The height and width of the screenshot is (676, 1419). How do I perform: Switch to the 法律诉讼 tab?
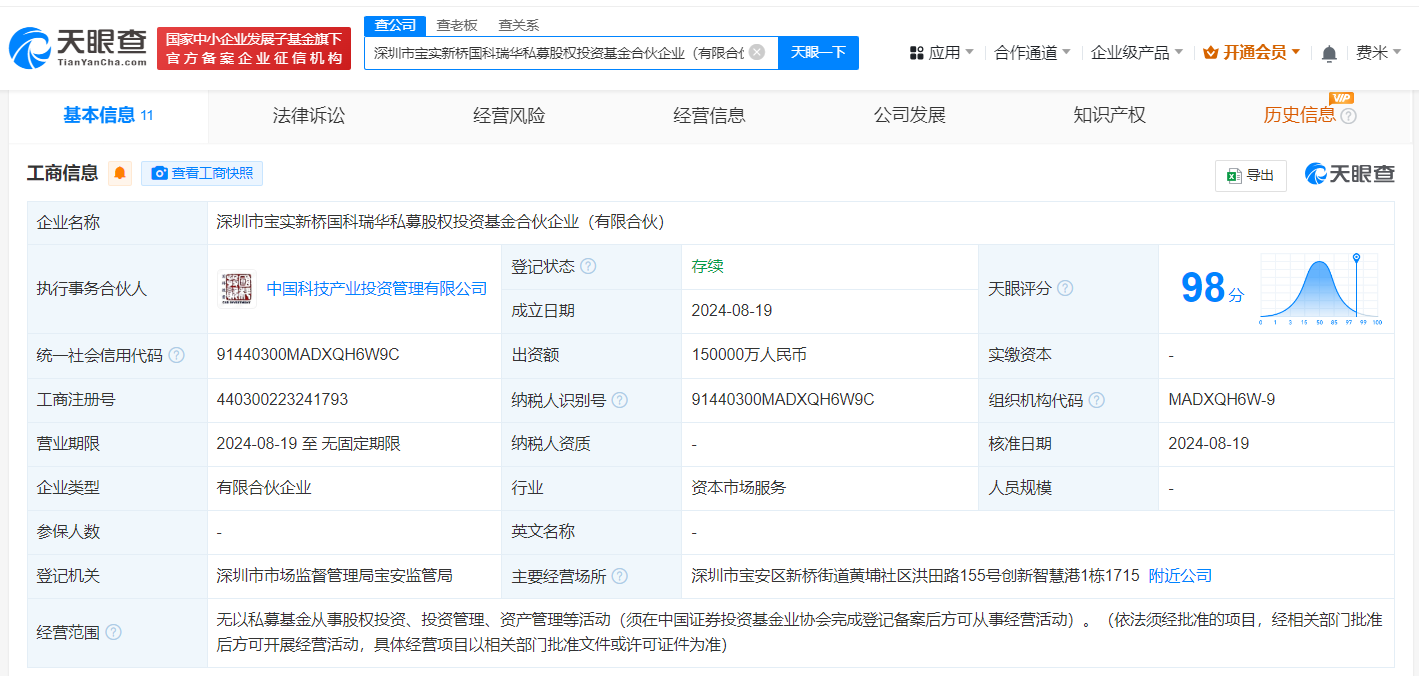[x=308, y=115]
